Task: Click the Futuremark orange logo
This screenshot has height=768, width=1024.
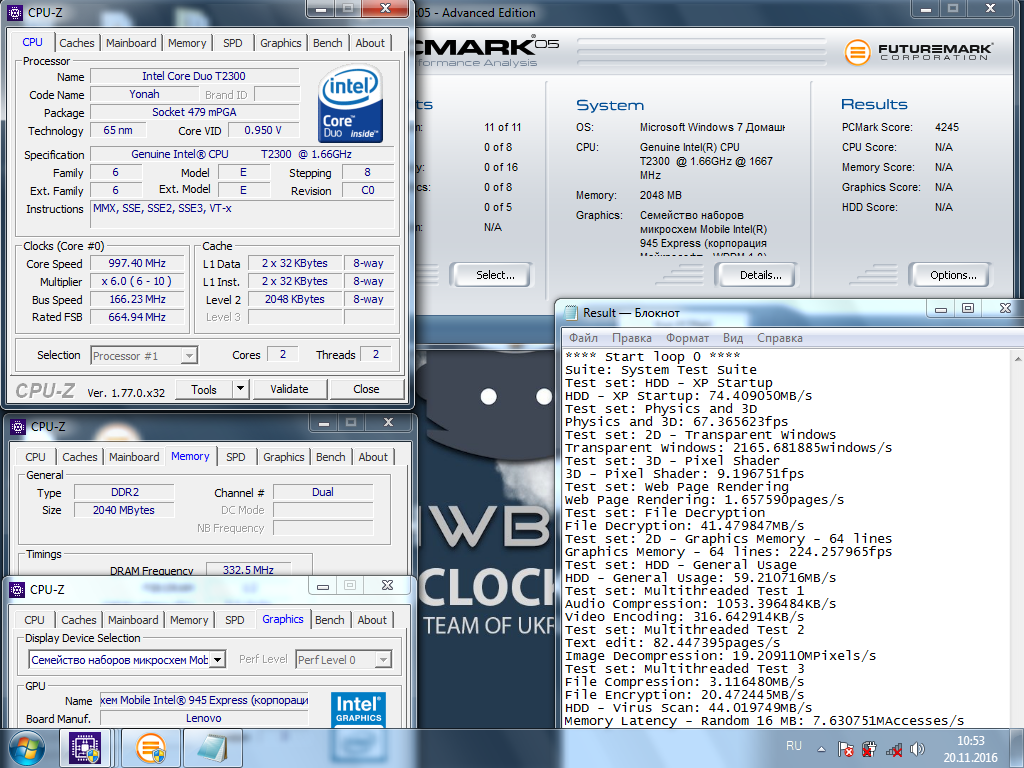Action: (857, 52)
